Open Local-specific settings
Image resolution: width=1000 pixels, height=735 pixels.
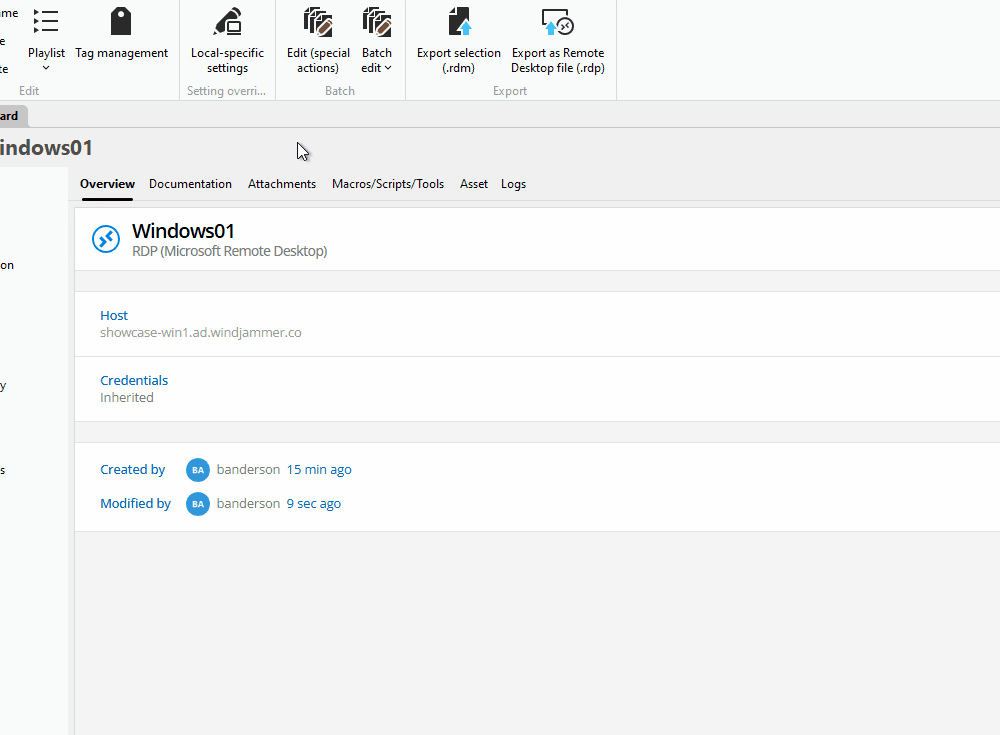(x=226, y=40)
